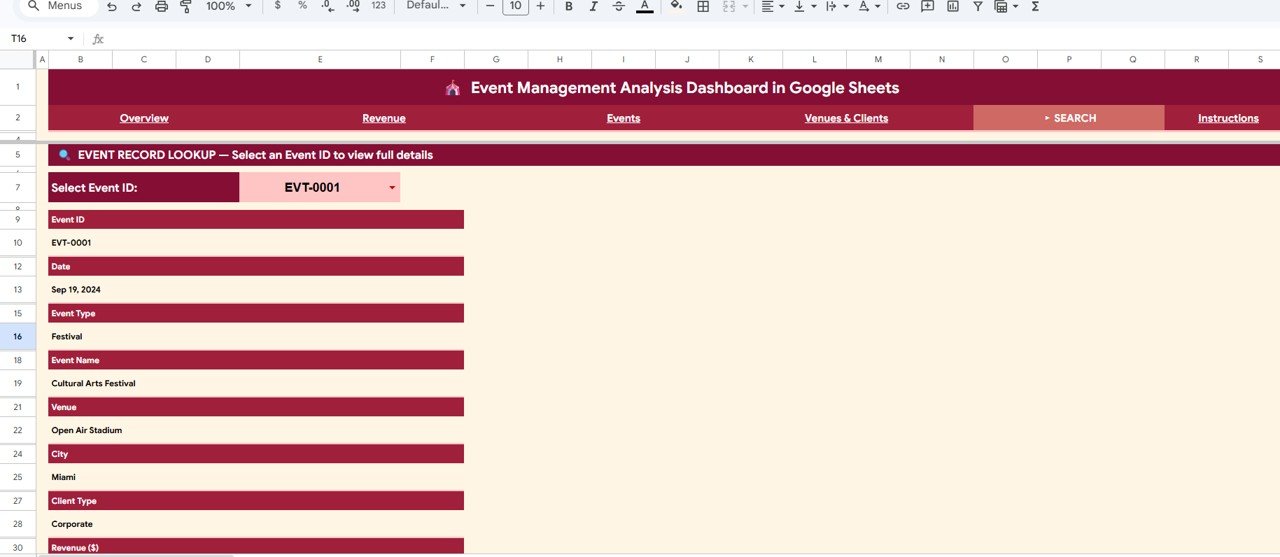The width and height of the screenshot is (1280, 557).
Task: Click the 'Open Air Stadium' cell
Action: tap(256, 430)
